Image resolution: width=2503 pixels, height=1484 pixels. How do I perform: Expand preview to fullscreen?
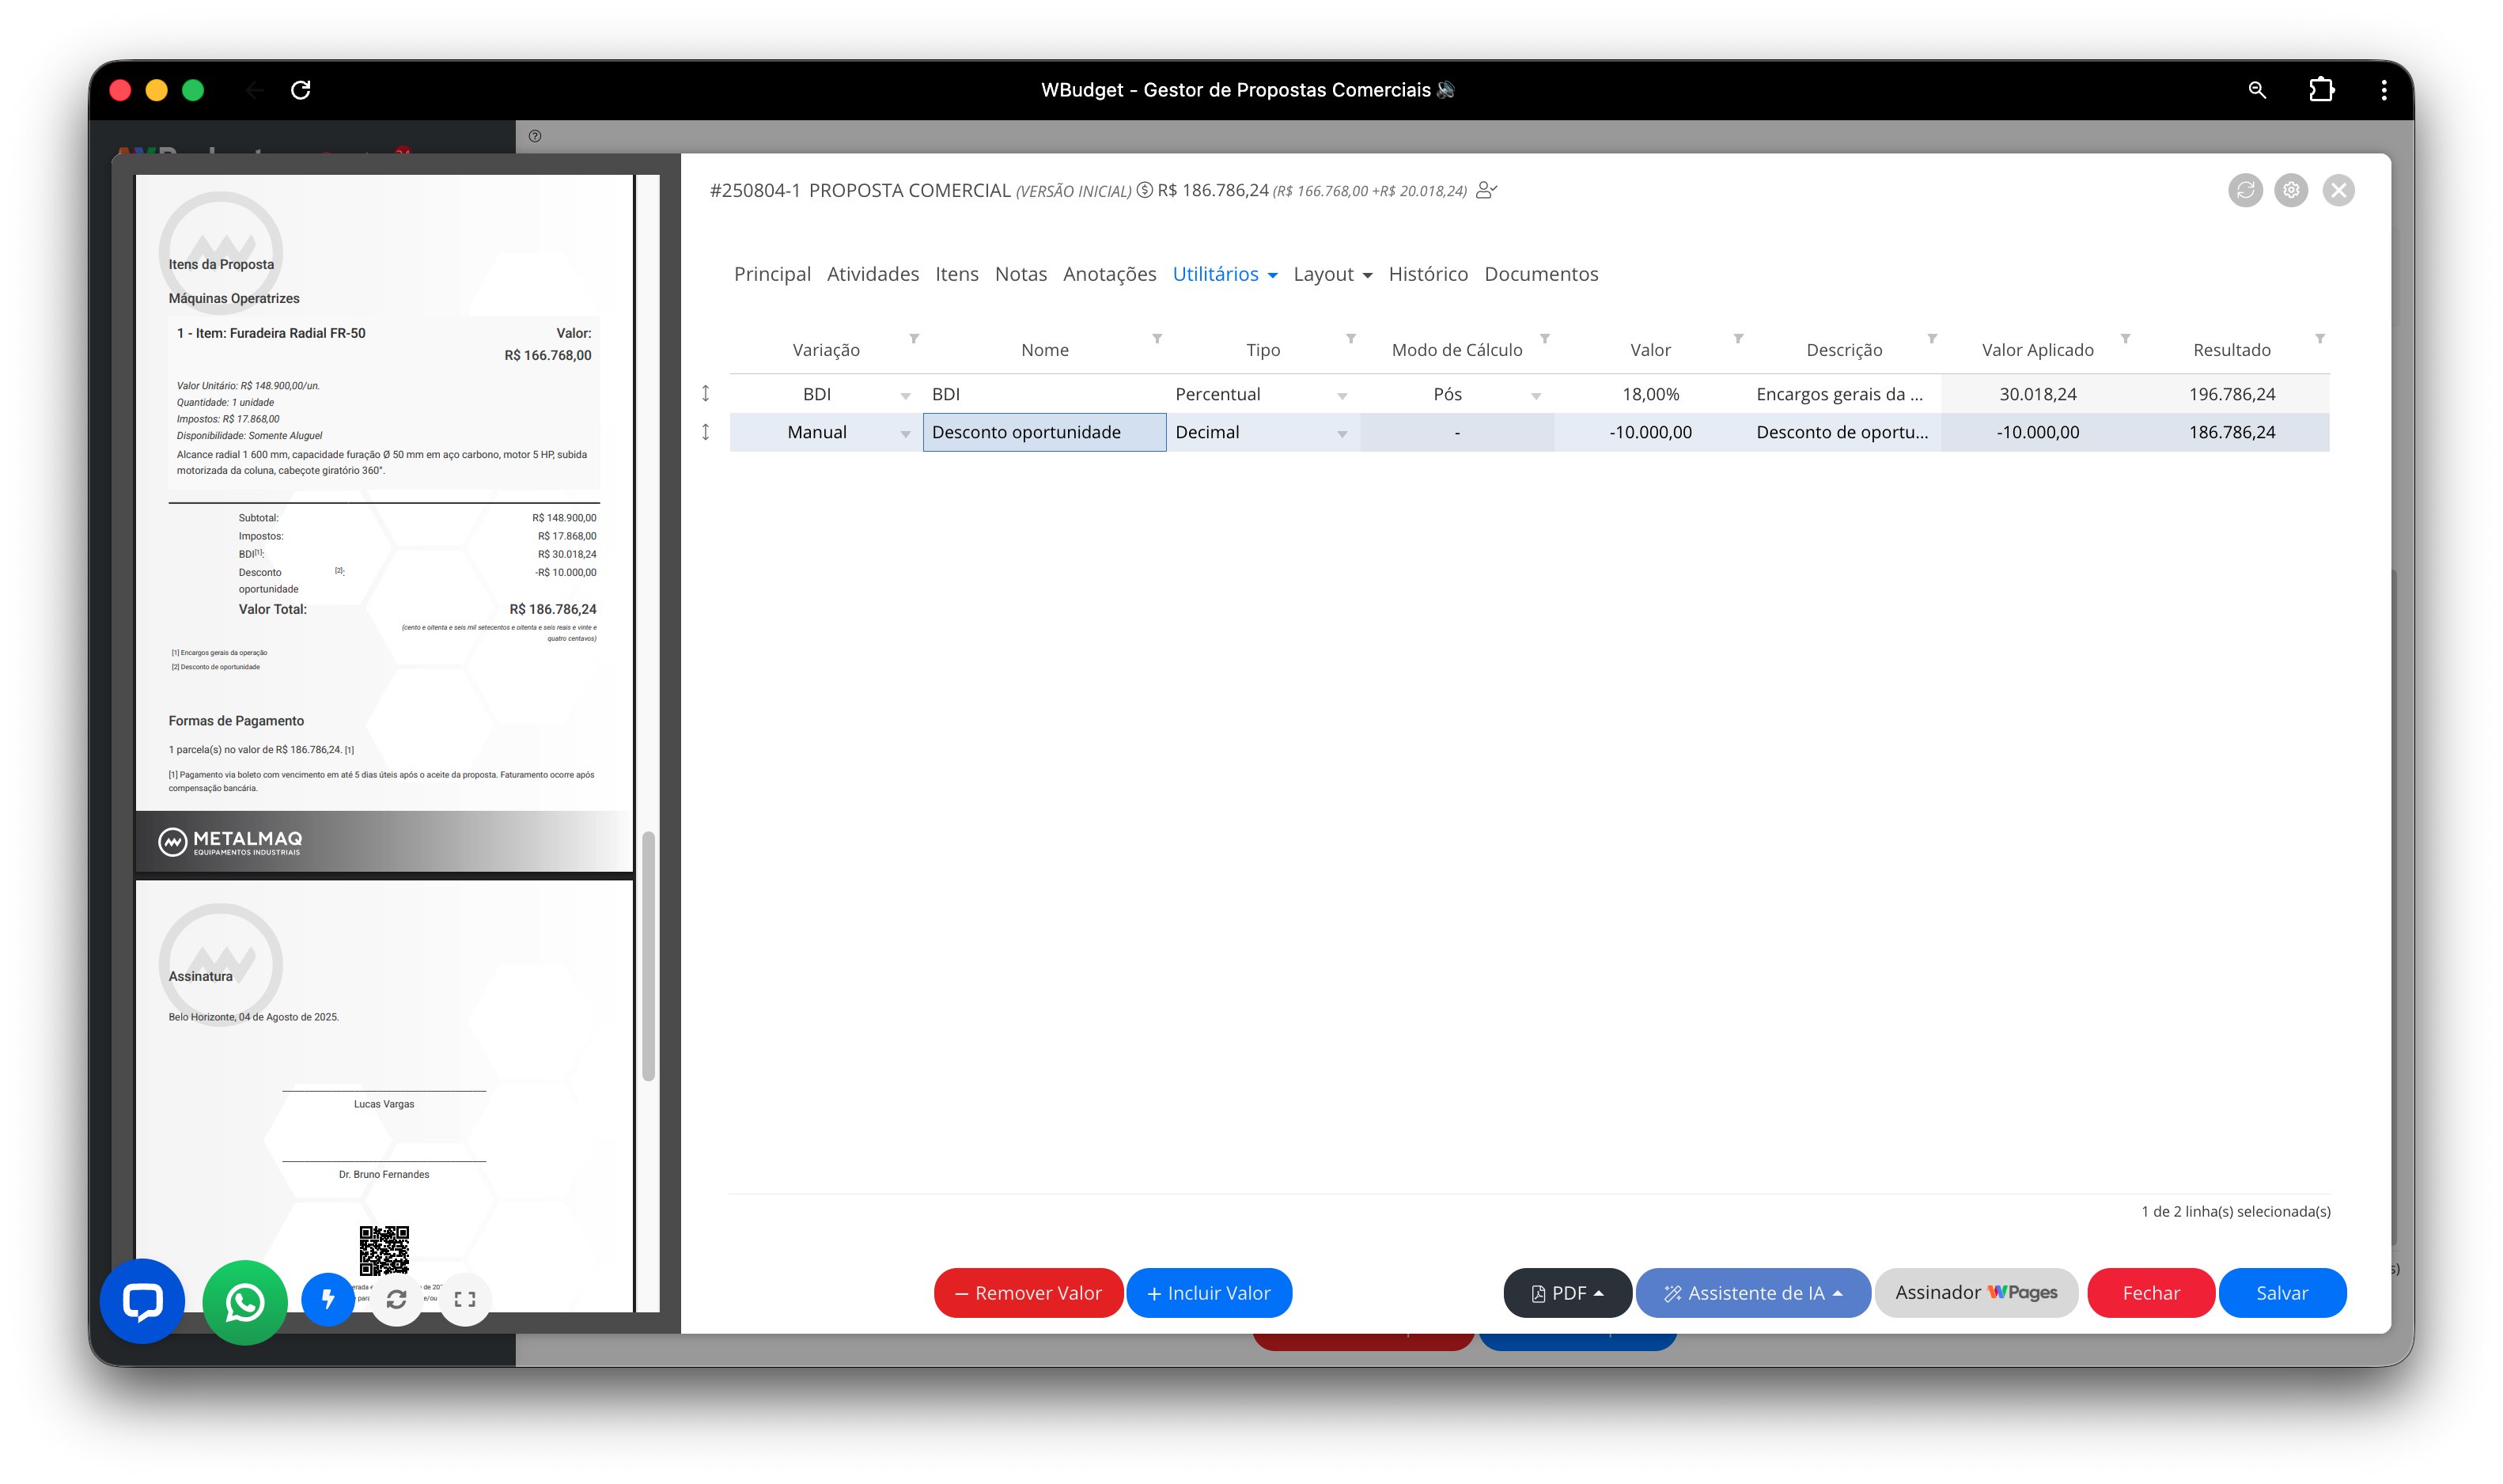click(x=465, y=1299)
